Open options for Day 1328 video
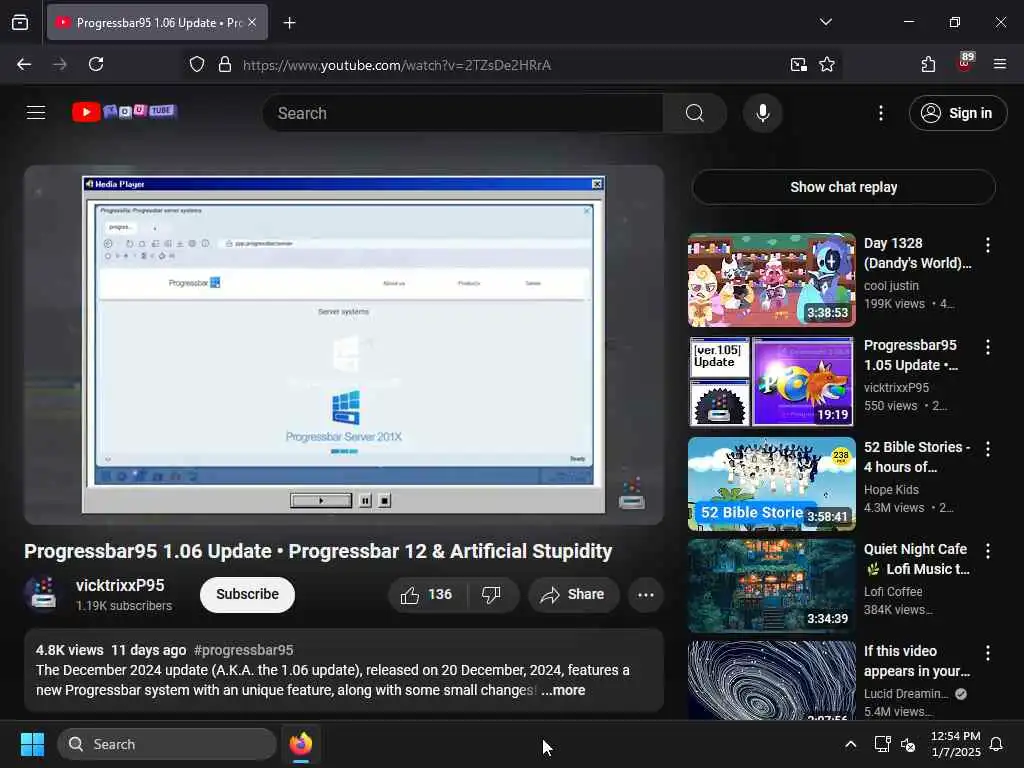This screenshot has width=1024, height=768. [x=987, y=245]
